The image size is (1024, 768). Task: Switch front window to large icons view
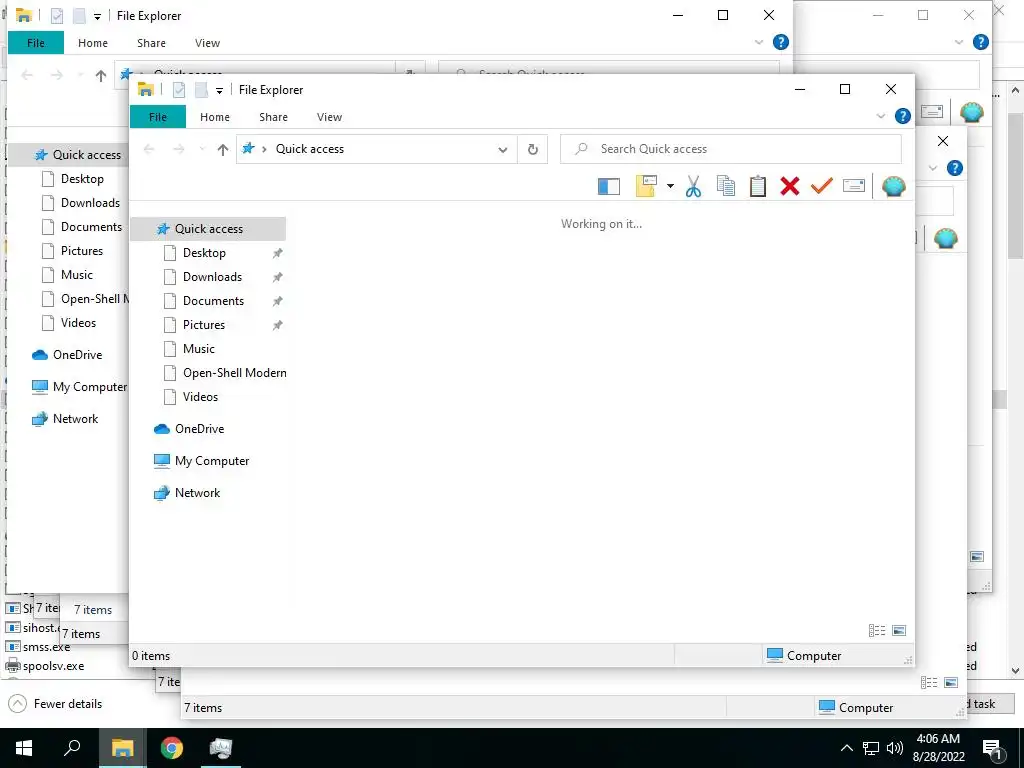[899, 630]
